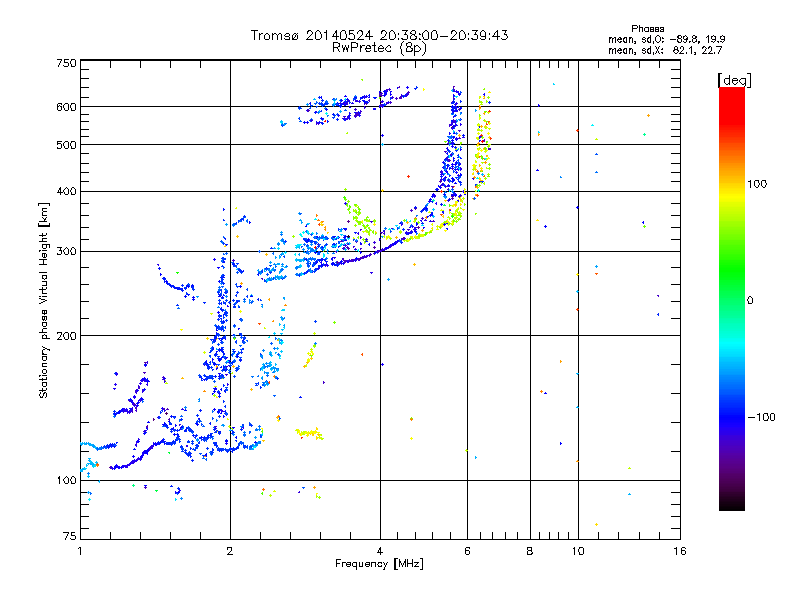Click the y-axis tick label '200'

pyautogui.click(x=66, y=336)
